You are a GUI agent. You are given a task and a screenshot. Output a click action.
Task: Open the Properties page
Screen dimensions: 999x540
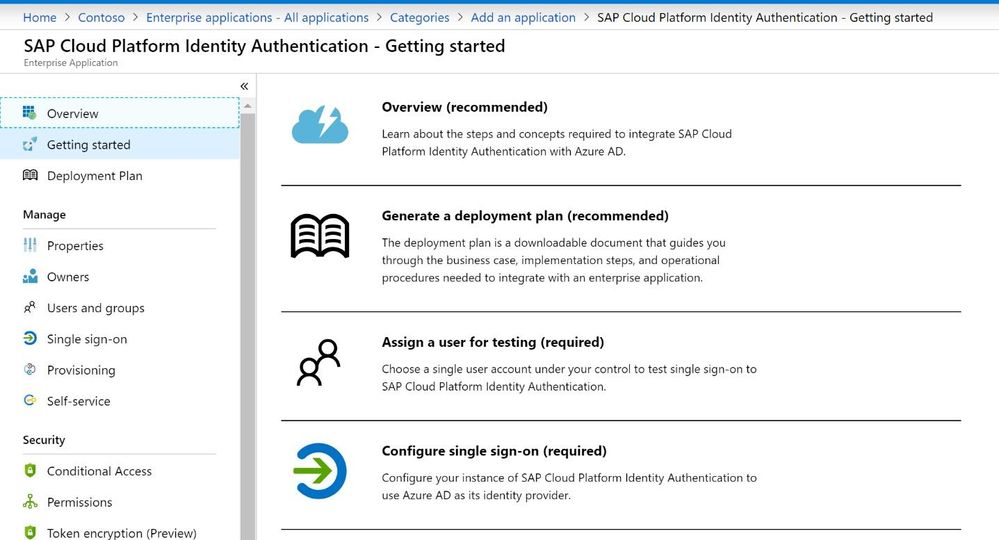pos(120,246)
